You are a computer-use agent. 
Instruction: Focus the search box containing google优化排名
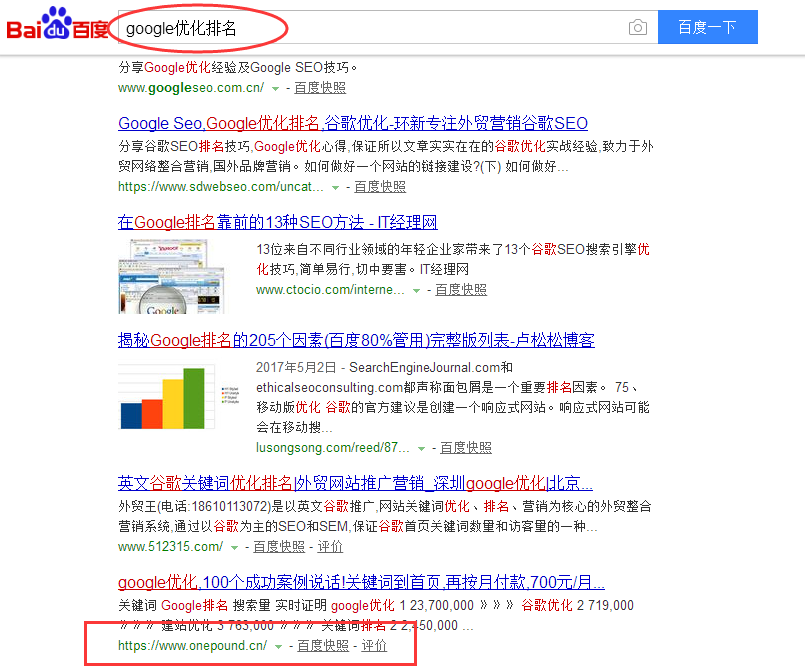[x=388, y=27]
